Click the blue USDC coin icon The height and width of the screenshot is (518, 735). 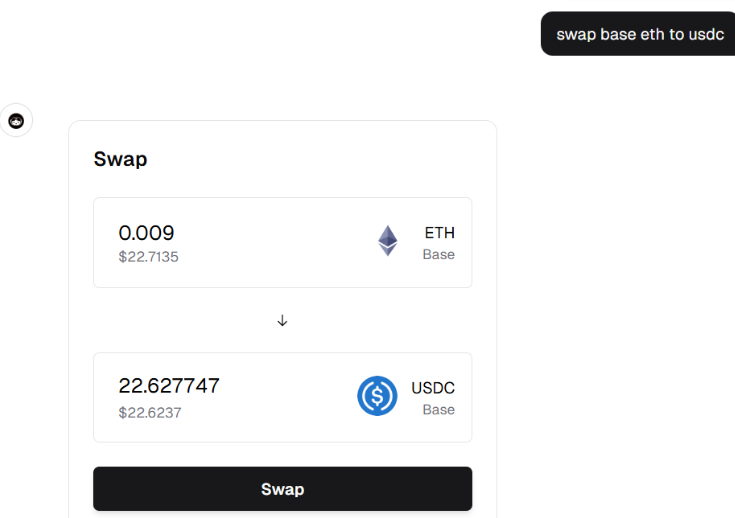click(377, 396)
